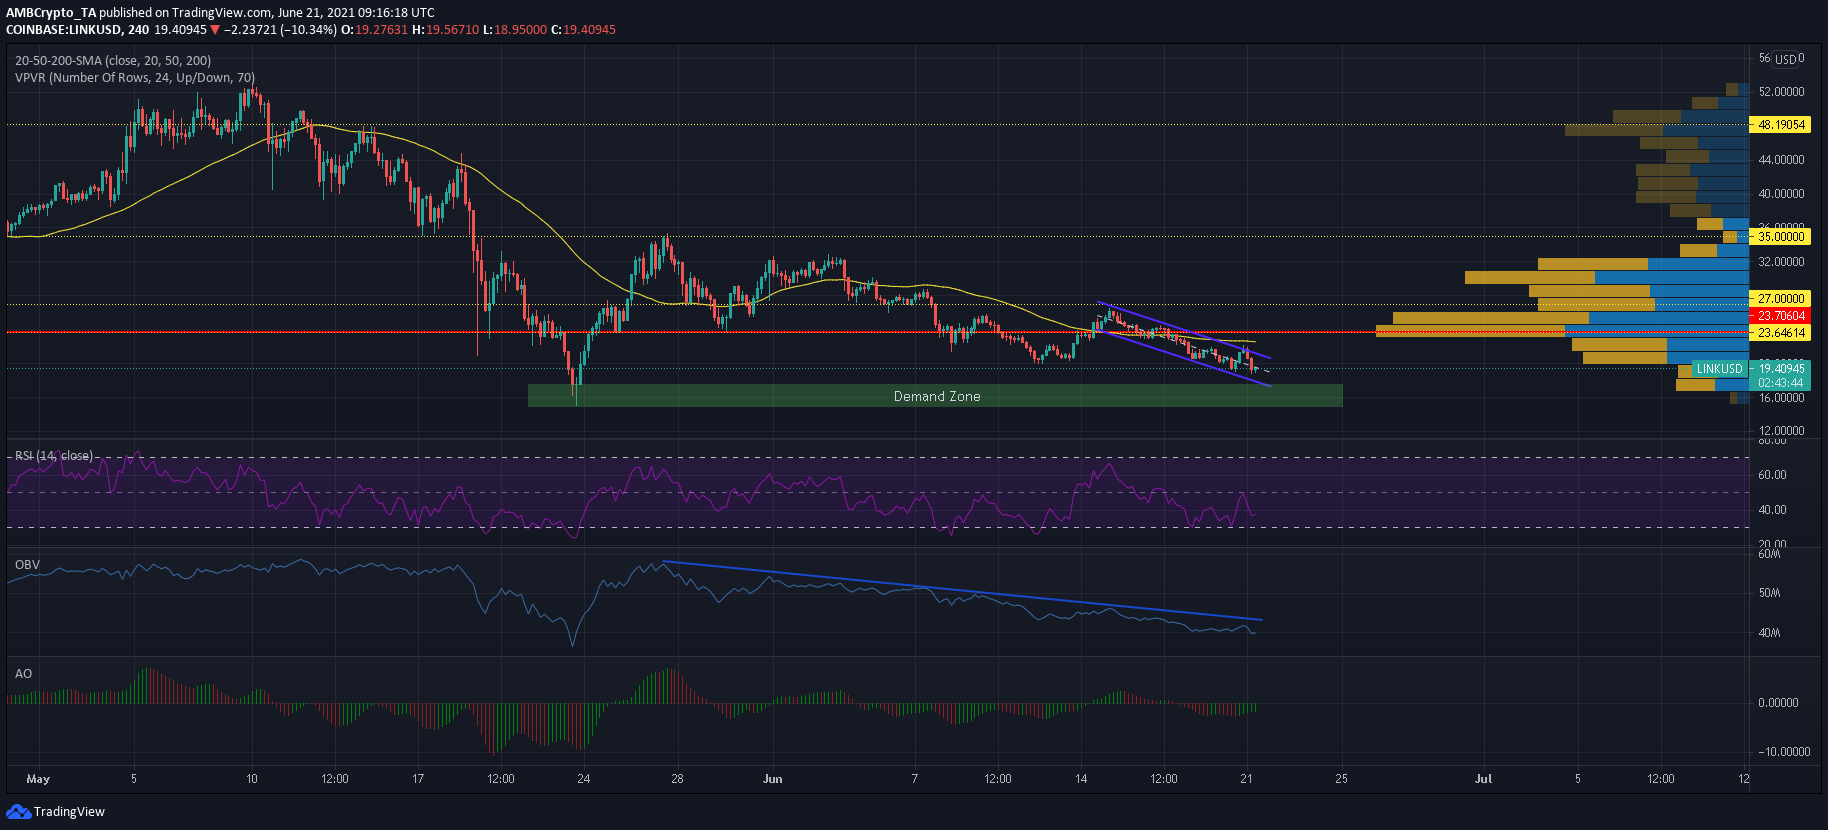Click the OBV indicator label
The image size is (1828, 830).
click(27, 565)
